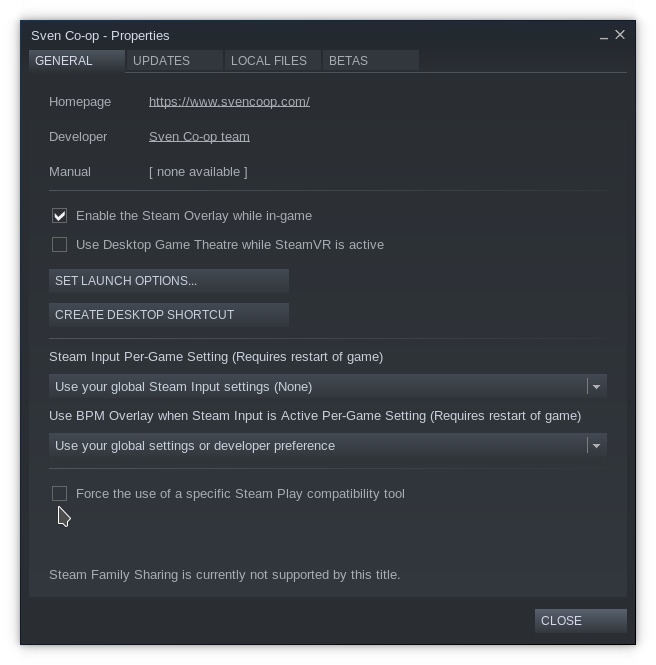The width and height of the screenshot is (656, 665).
Task: Click the Sven Co-op - Properties title bar
Action: tap(300, 35)
